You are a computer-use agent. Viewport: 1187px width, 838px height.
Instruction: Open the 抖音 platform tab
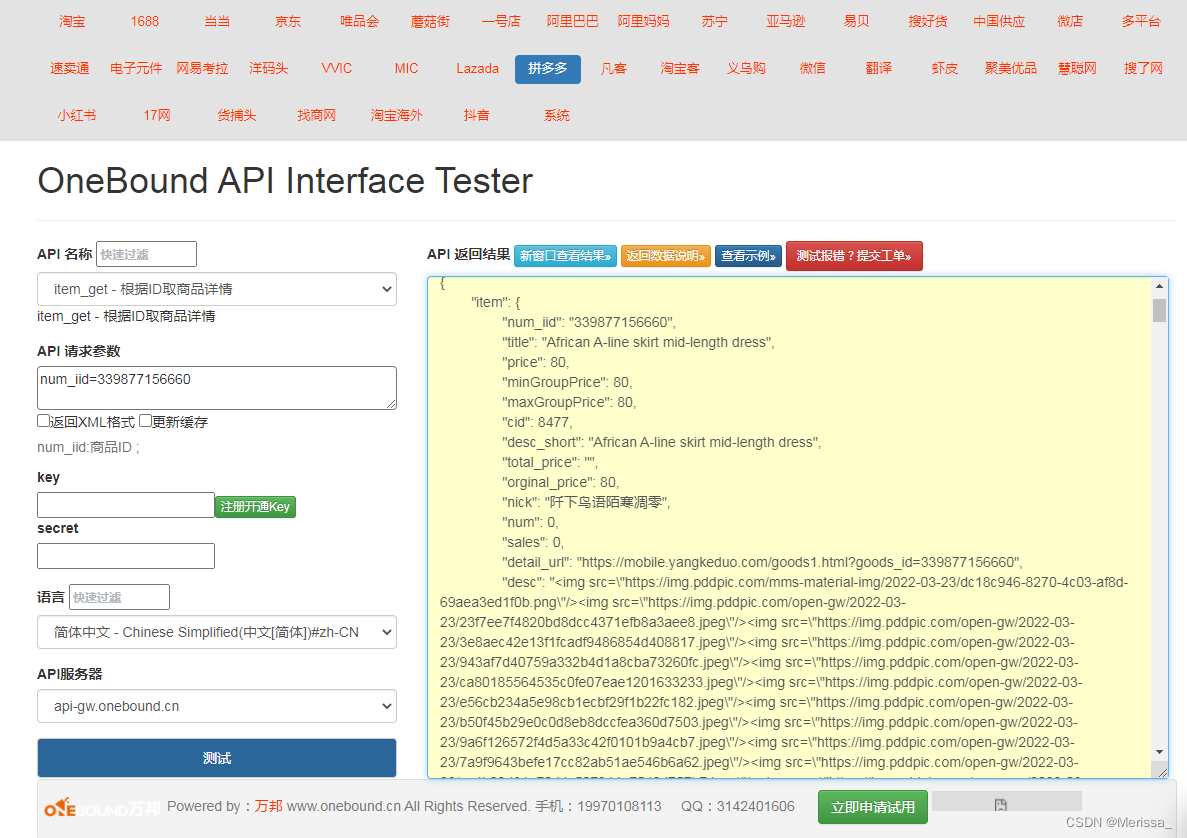tap(476, 116)
